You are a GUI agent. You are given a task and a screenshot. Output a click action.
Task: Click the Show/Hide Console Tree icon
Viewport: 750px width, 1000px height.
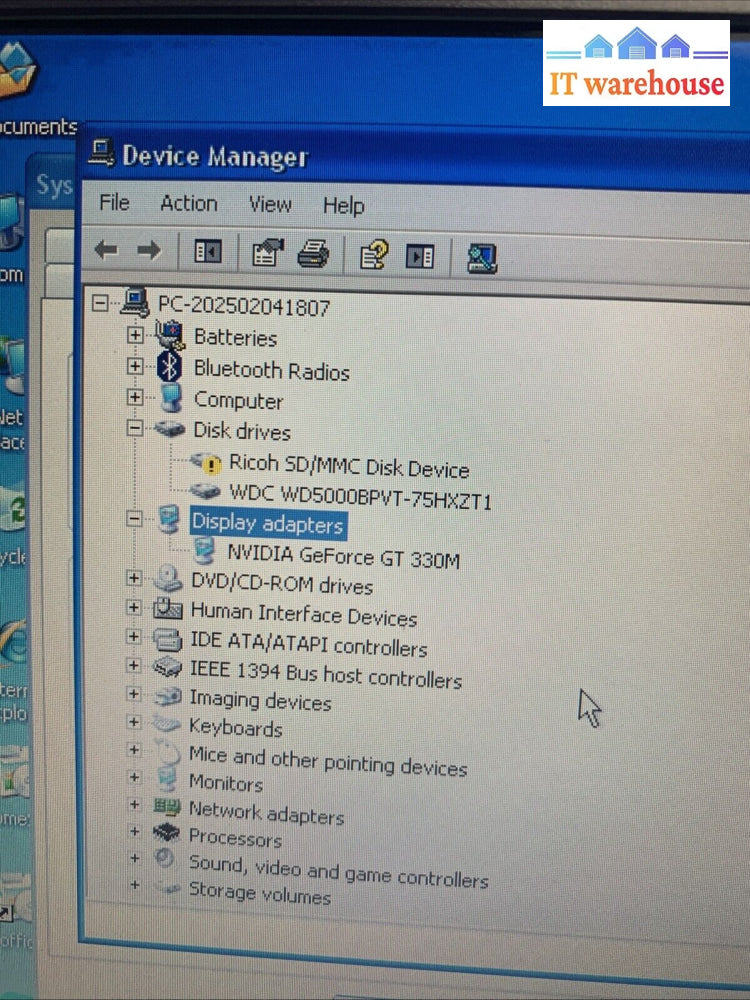coord(207,253)
